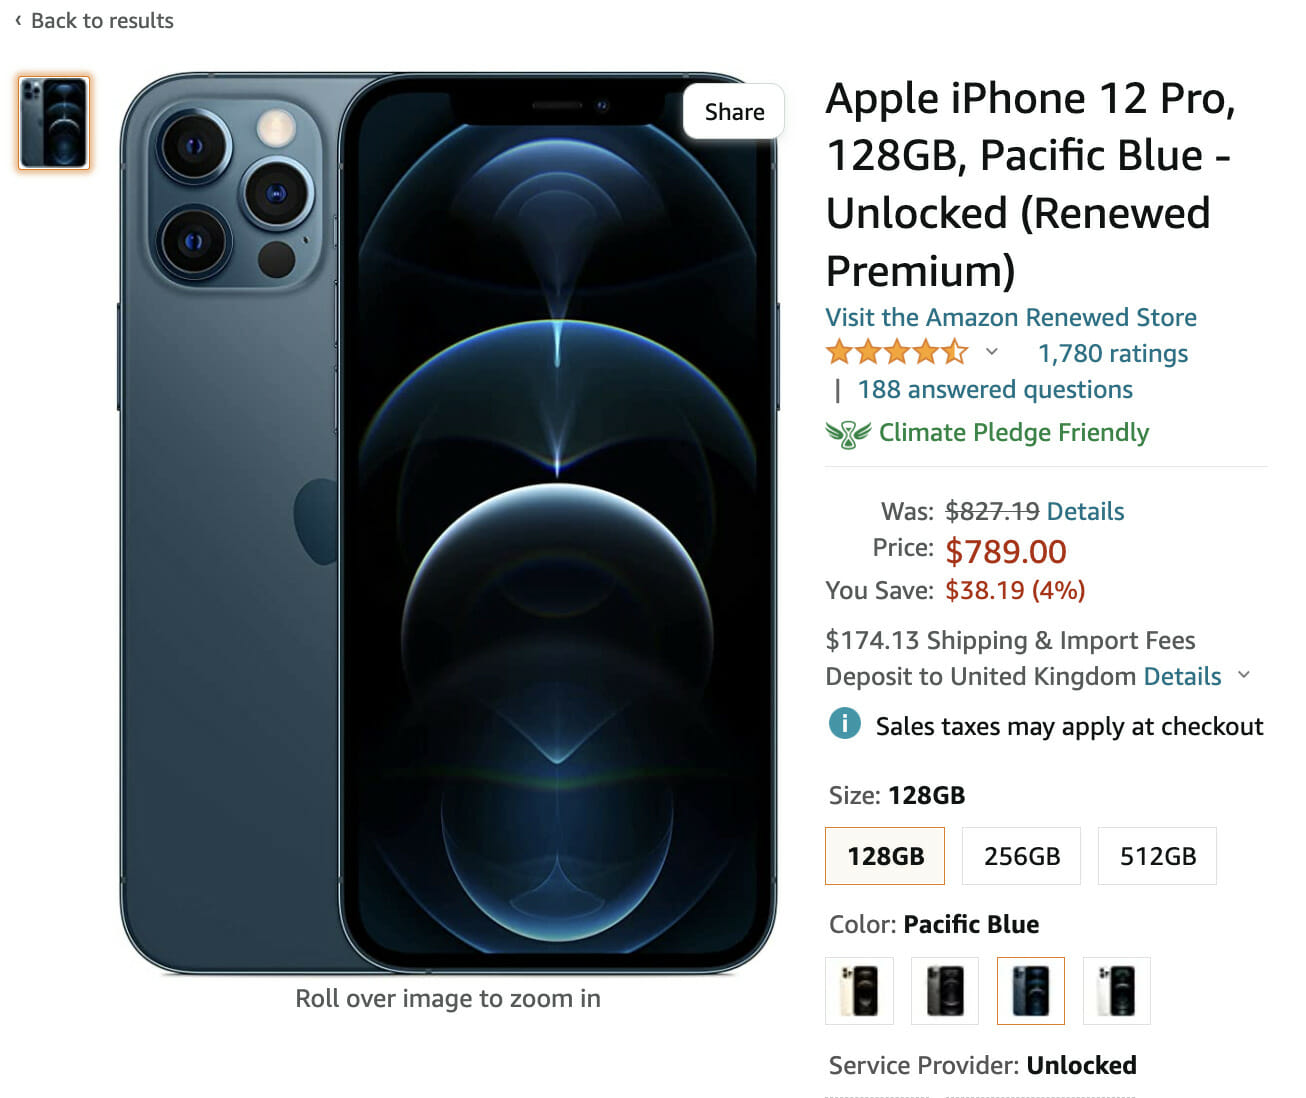Click Details next to the Was price

point(1085,511)
